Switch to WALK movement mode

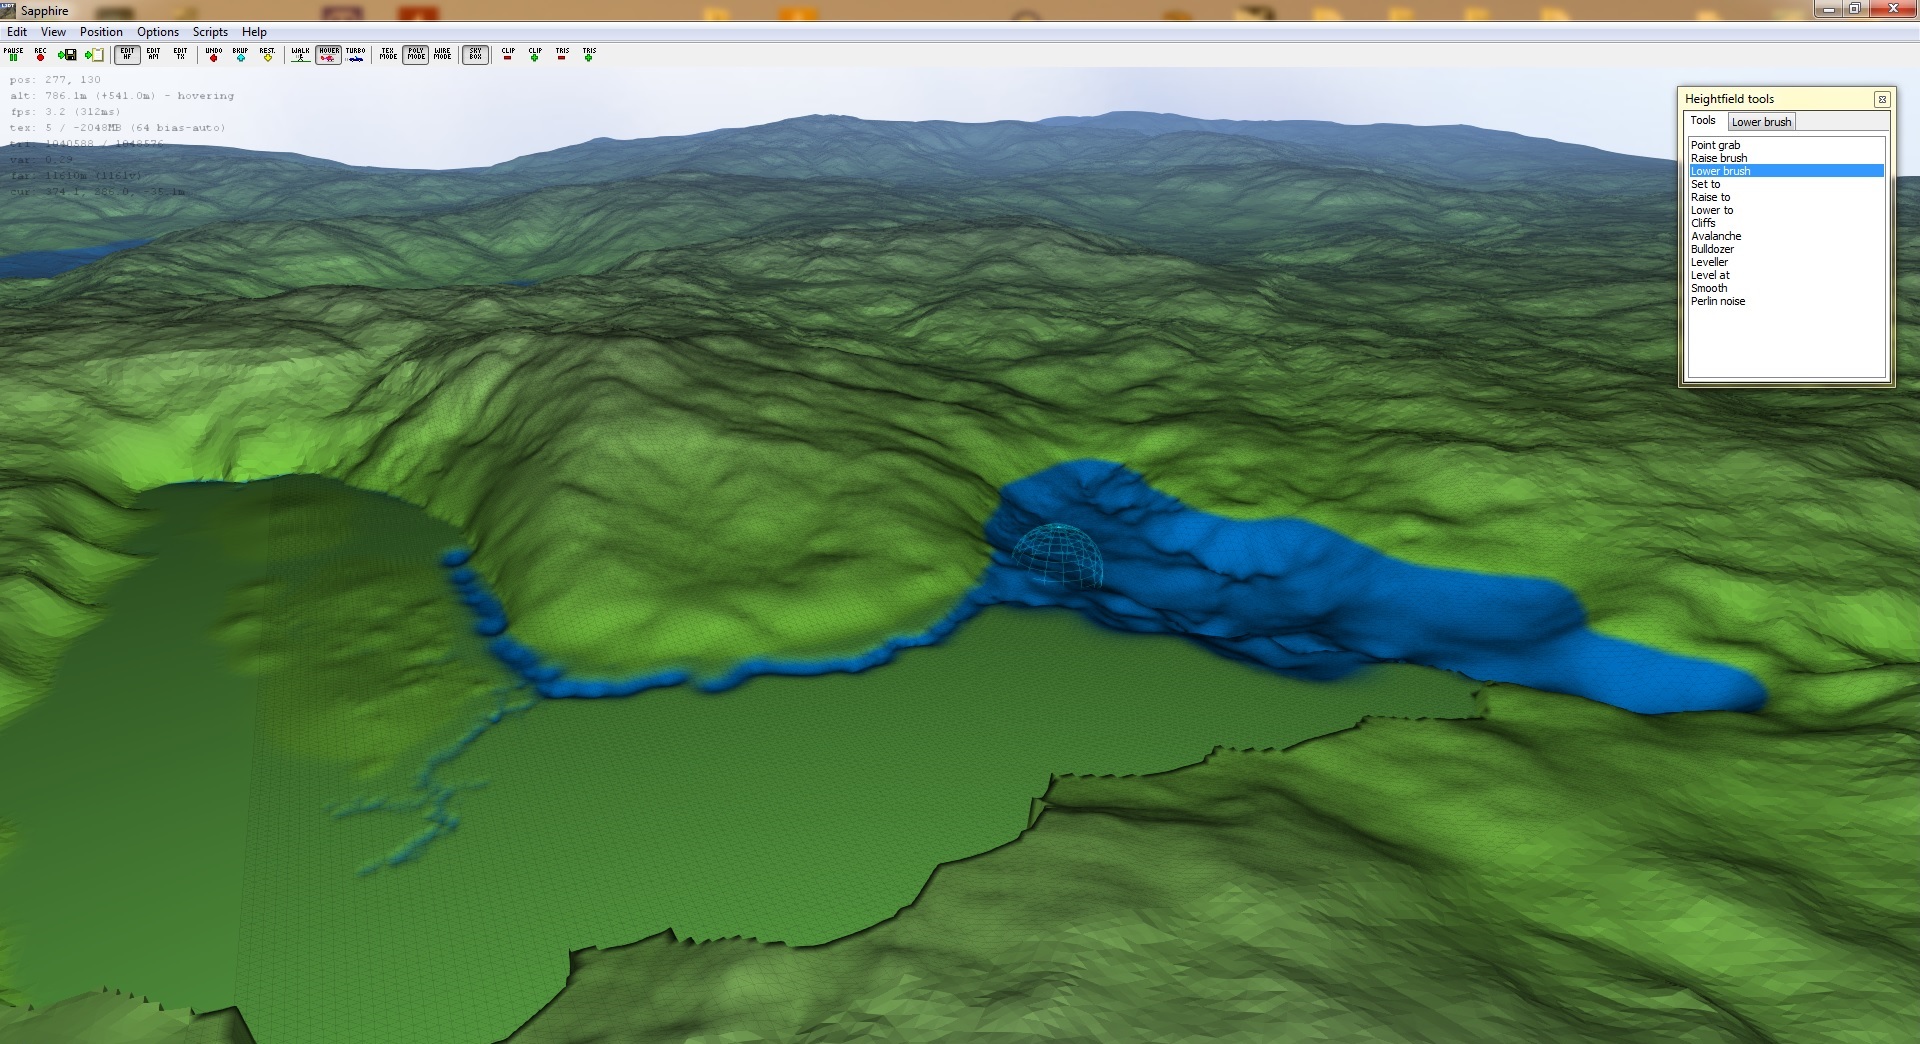(300, 55)
